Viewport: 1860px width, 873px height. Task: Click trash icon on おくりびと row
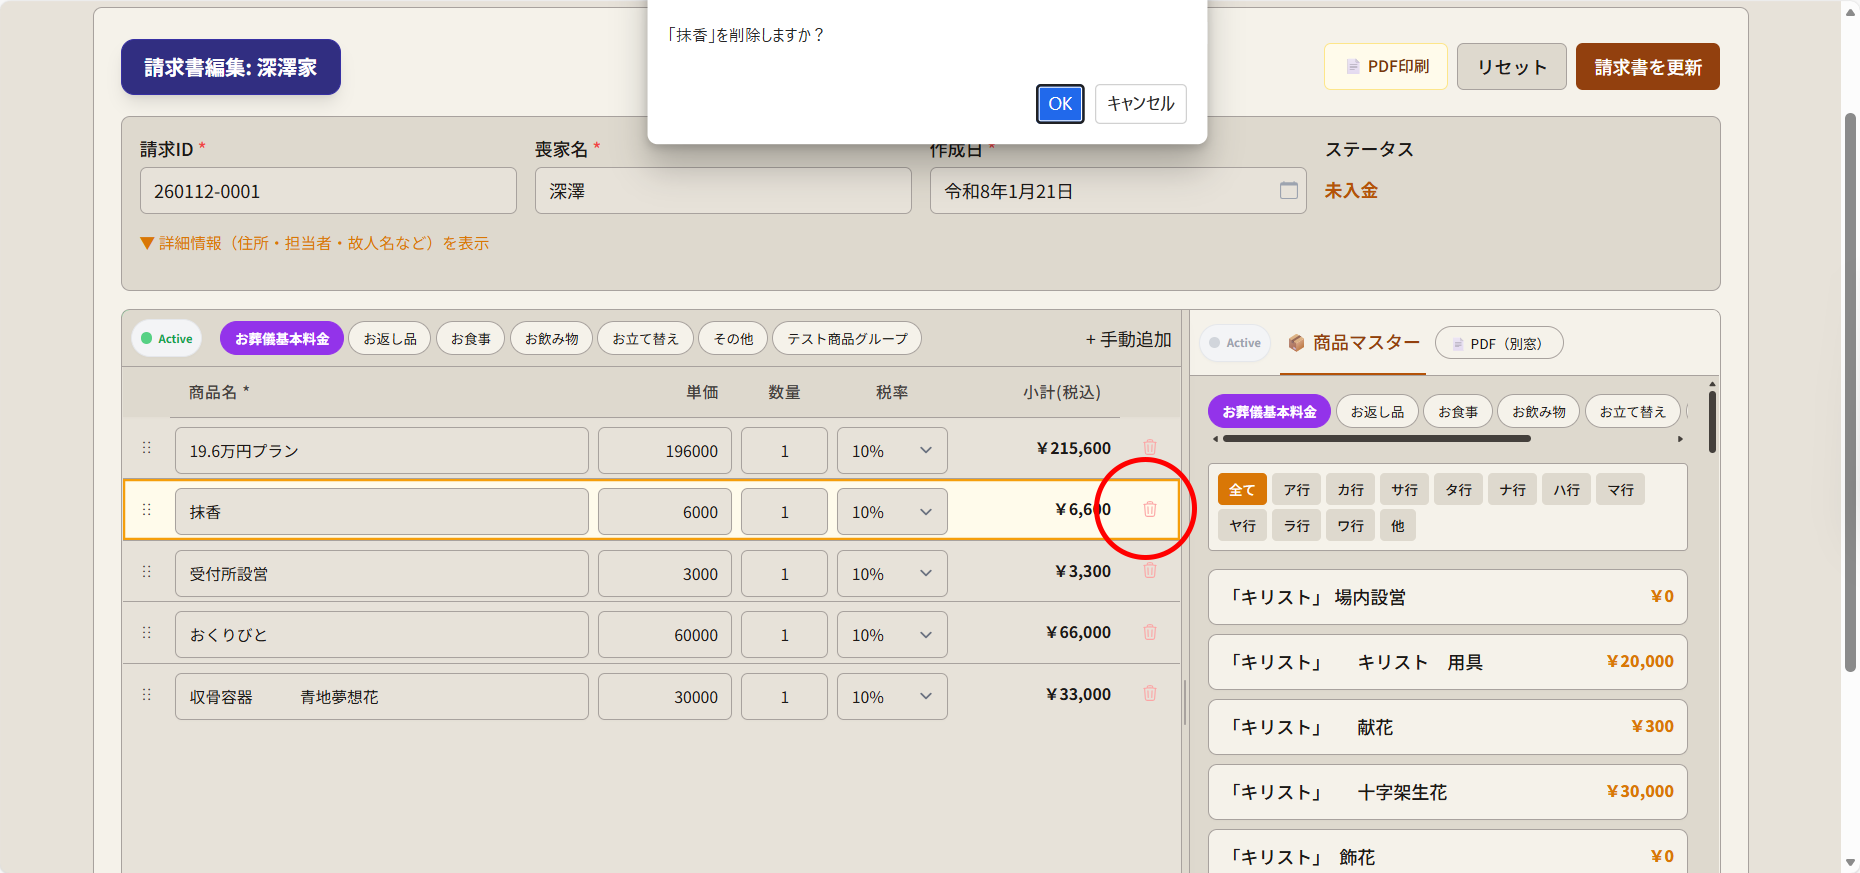[1150, 632]
